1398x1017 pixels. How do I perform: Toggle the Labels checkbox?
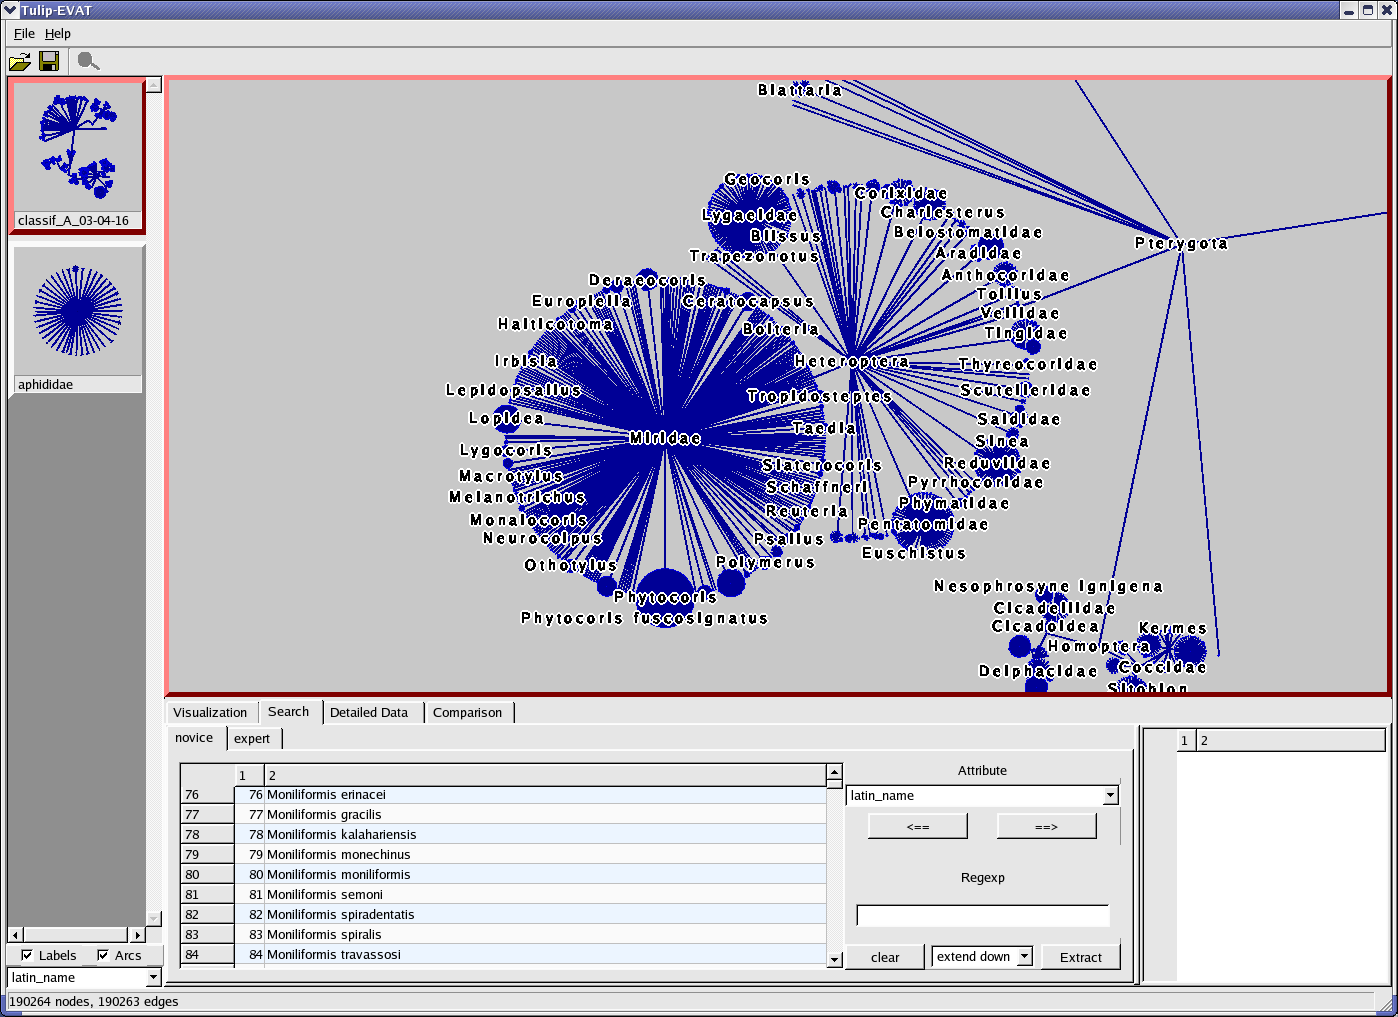[27, 955]
